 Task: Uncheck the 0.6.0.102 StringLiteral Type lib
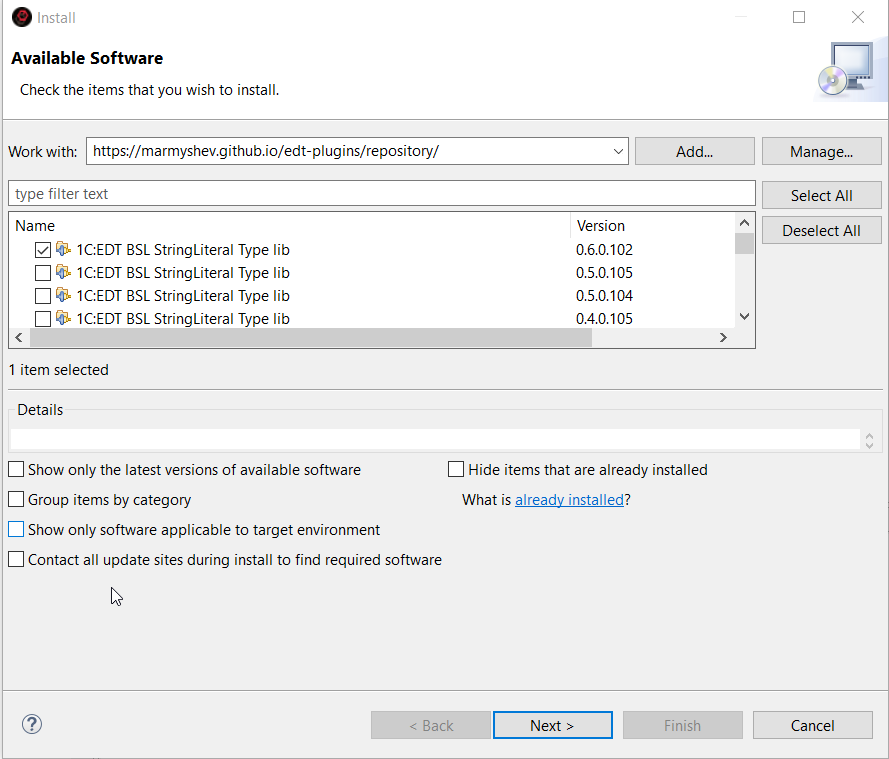click(43, 250)
